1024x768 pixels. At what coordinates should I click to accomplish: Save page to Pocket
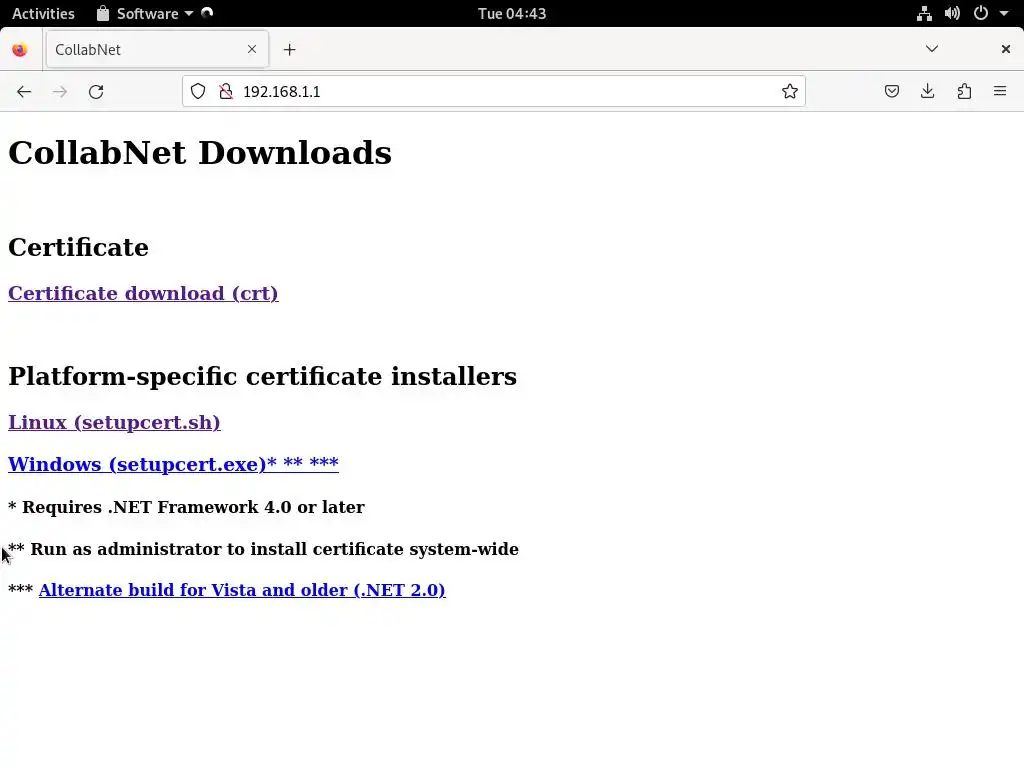[x=892, y=91]
